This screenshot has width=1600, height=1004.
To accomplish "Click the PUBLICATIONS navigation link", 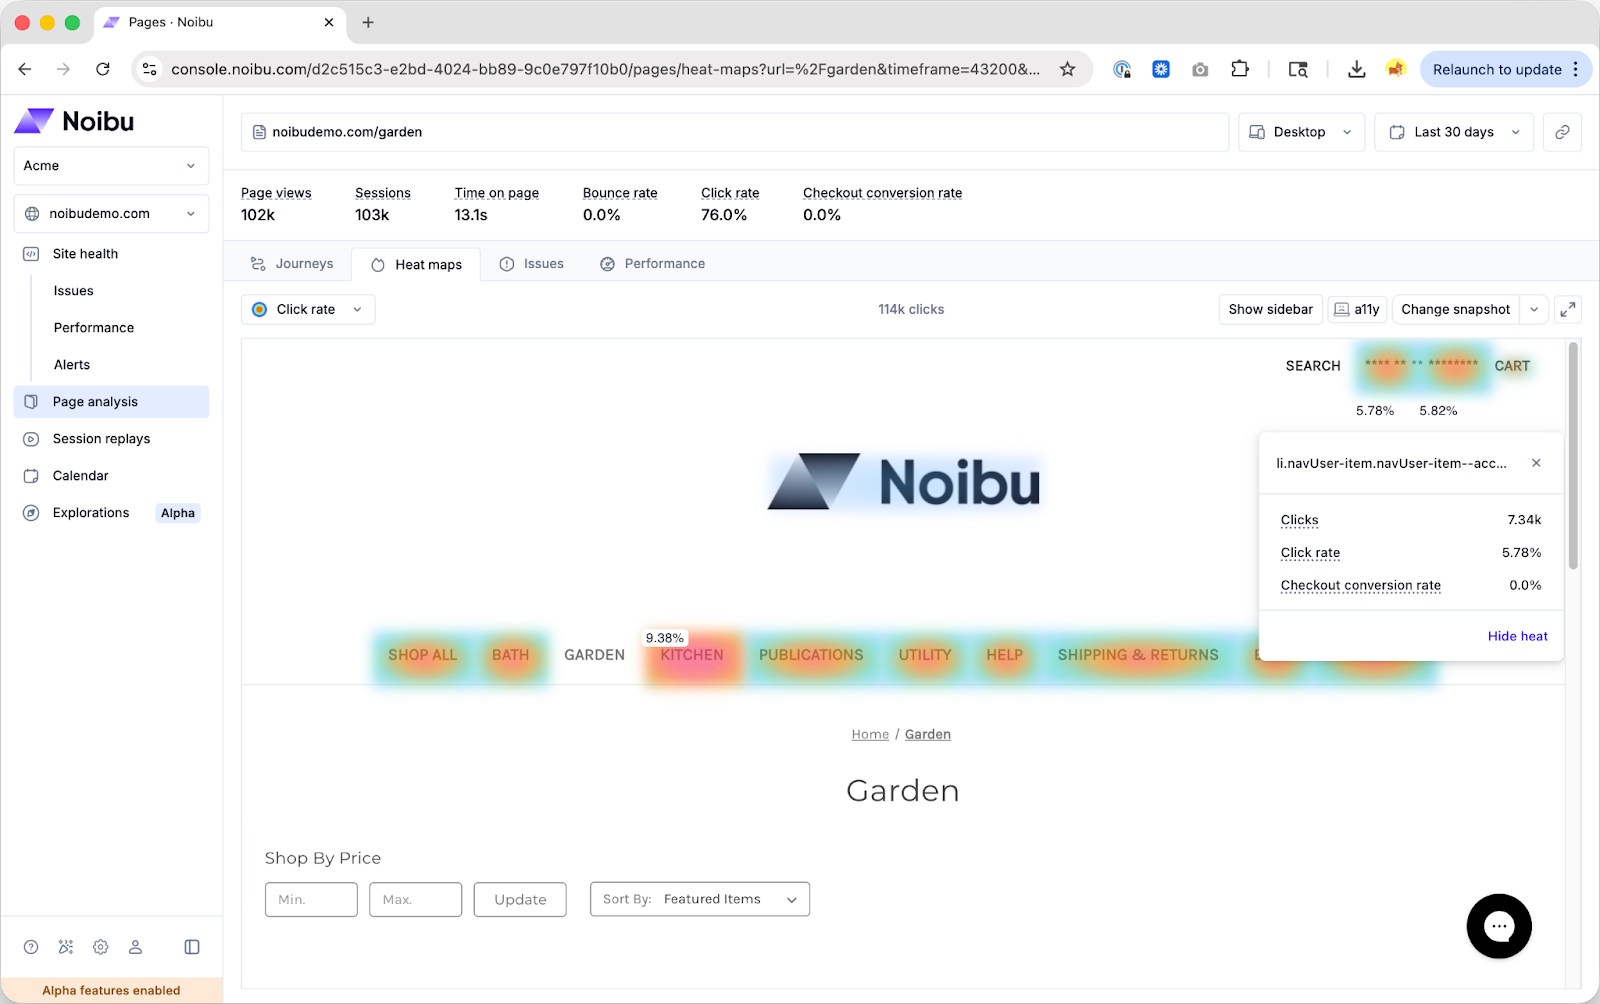I will pyautogui.click(x=811, y=655).
